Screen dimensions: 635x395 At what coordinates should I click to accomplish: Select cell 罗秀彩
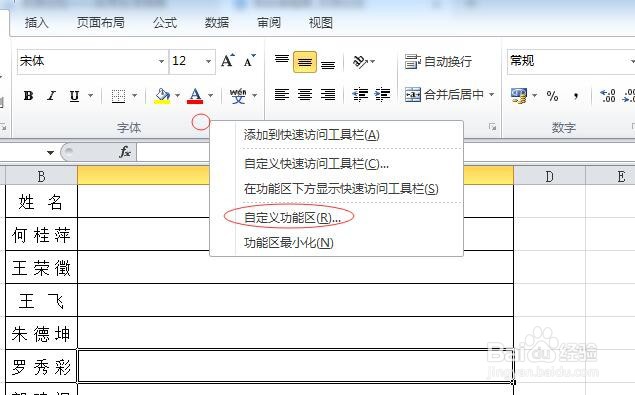tap(41, 367)
